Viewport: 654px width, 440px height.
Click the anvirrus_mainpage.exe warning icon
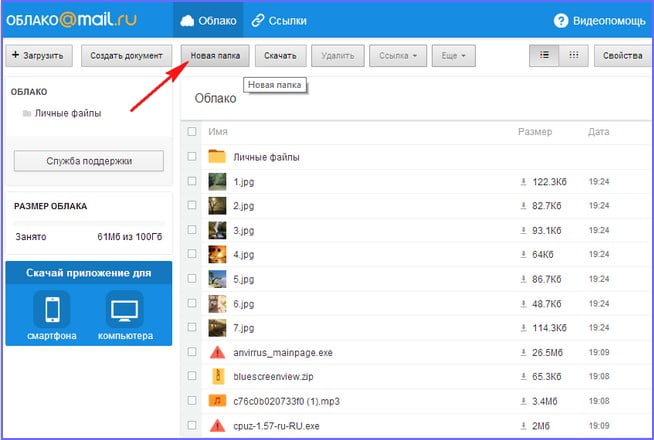(x=217, y=351)
